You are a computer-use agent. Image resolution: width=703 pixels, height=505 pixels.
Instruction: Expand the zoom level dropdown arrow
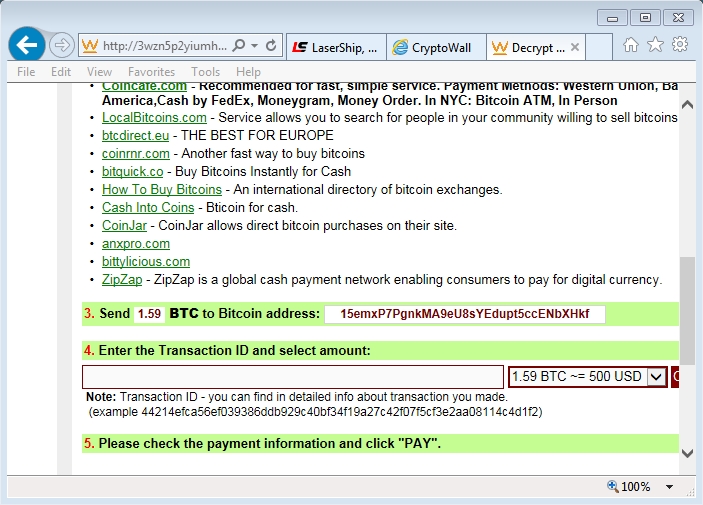(x=670, y=487)
